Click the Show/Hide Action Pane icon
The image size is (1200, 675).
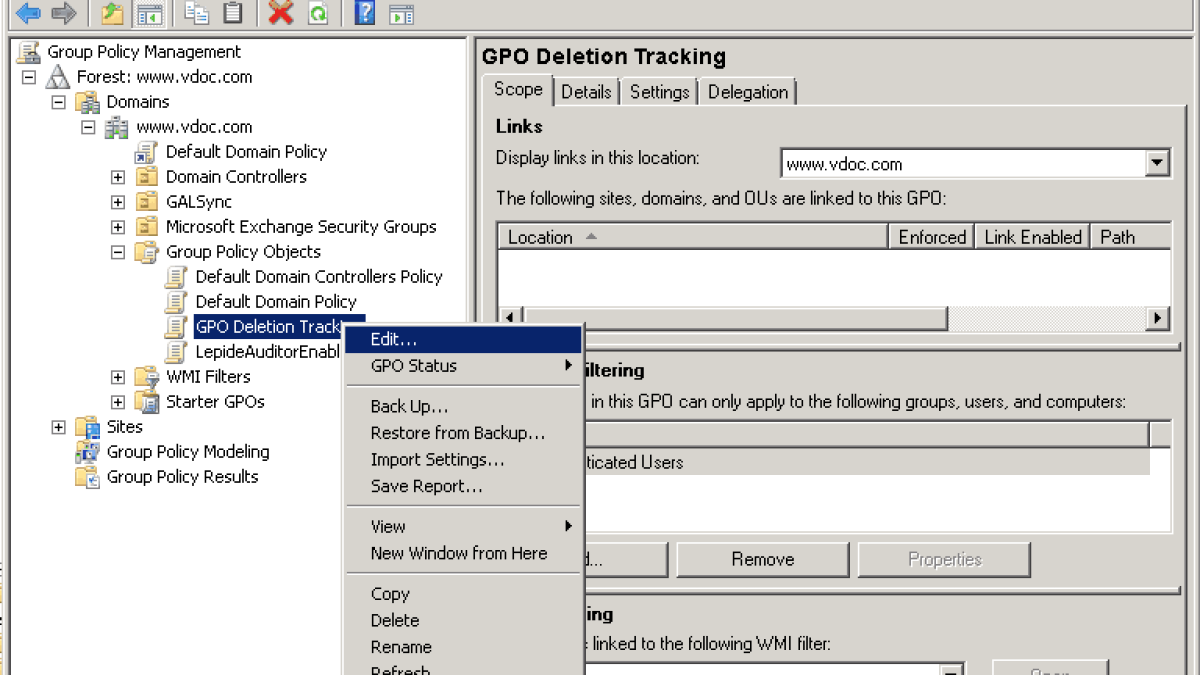click(401, 13)
